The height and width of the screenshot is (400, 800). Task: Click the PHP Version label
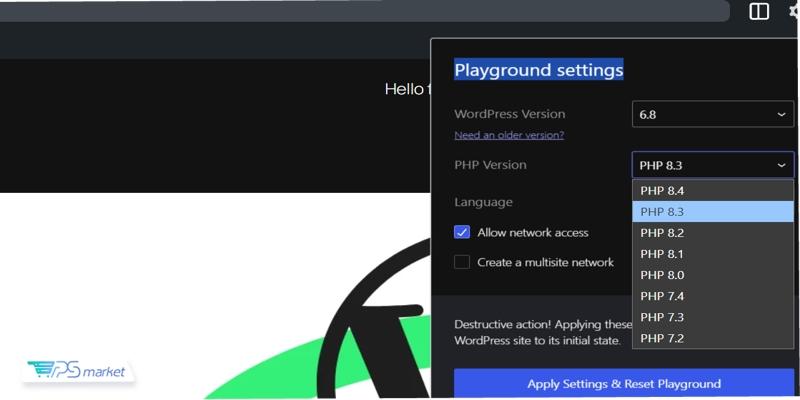pos(490,165)
